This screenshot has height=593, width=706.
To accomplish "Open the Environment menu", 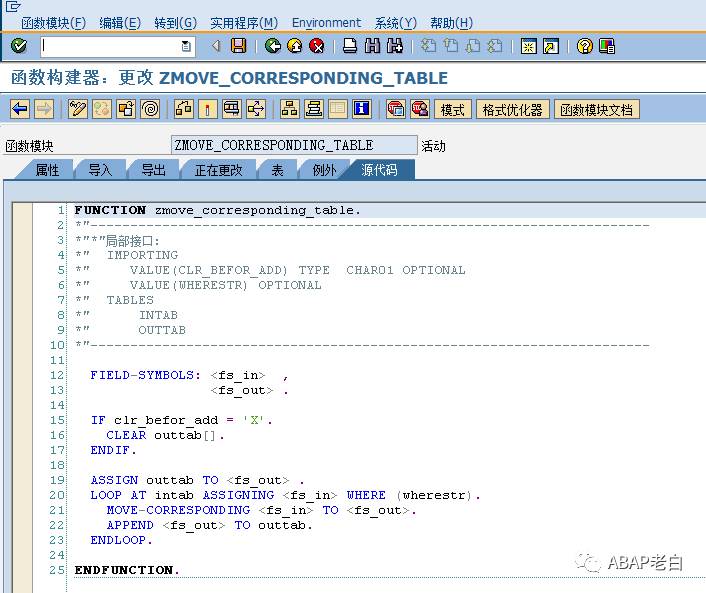I will point(326,23).
